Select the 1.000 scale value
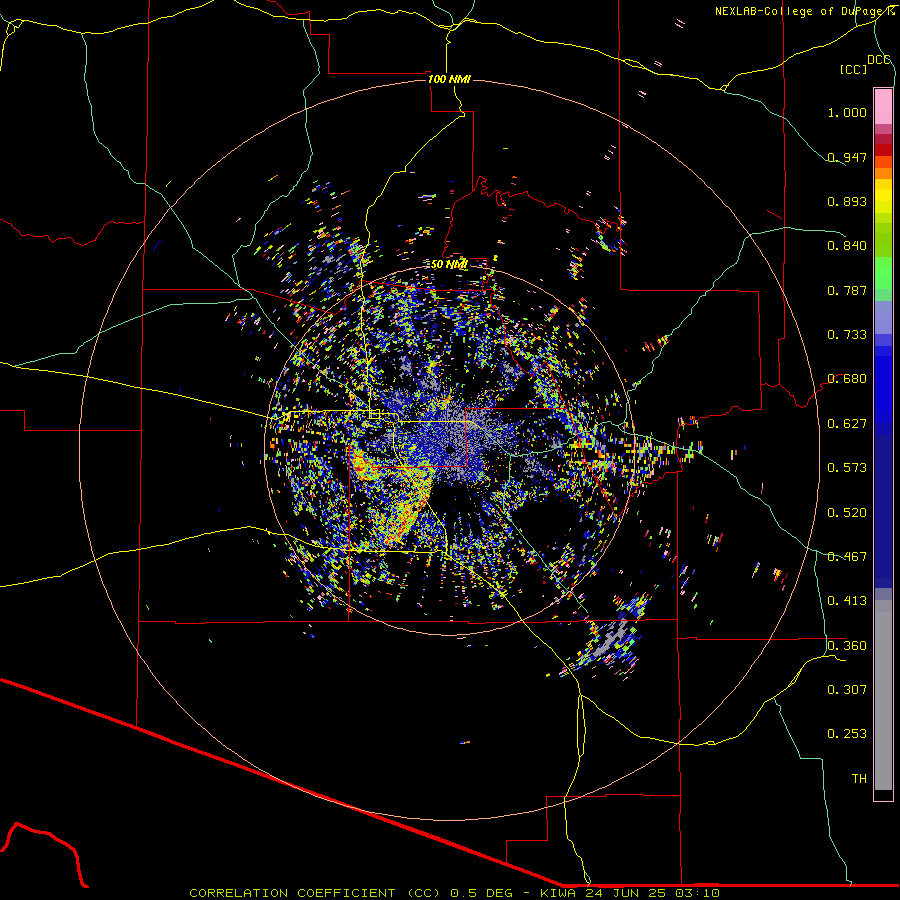The image size is (900, 900). point(847,112)
